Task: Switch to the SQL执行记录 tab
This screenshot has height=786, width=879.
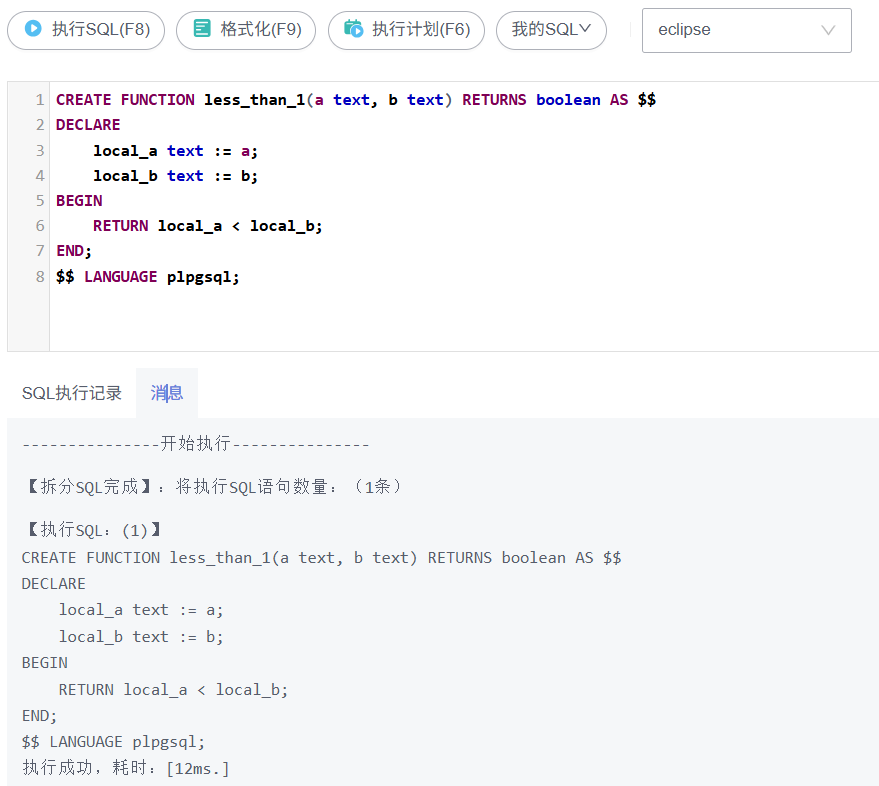Action: pos(72,393)
